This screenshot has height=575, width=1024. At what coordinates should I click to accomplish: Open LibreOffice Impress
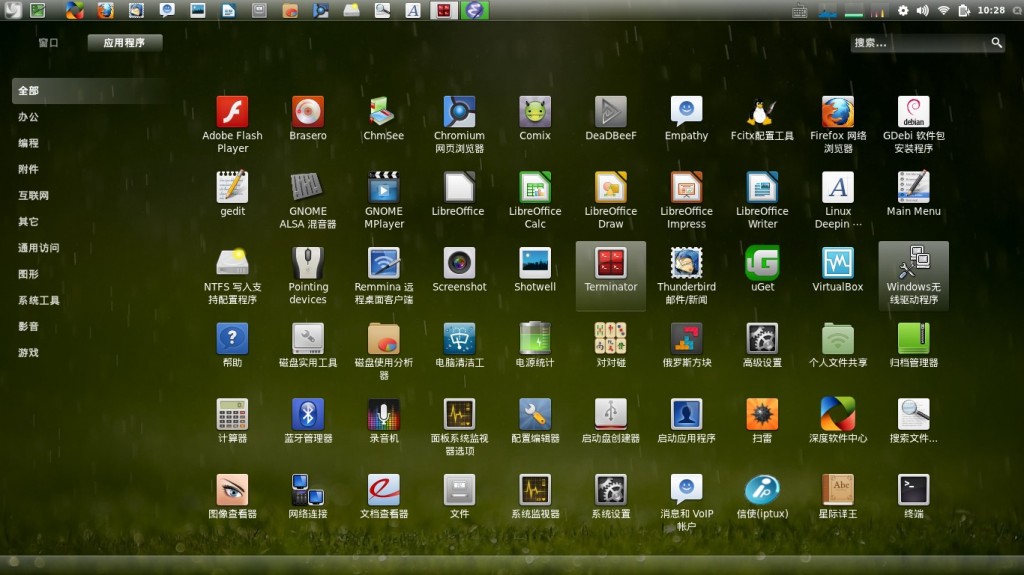[686, 200]
